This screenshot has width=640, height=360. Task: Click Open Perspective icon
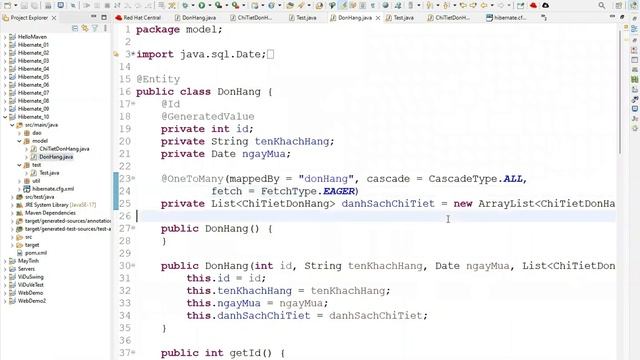(x=619, y=5)
